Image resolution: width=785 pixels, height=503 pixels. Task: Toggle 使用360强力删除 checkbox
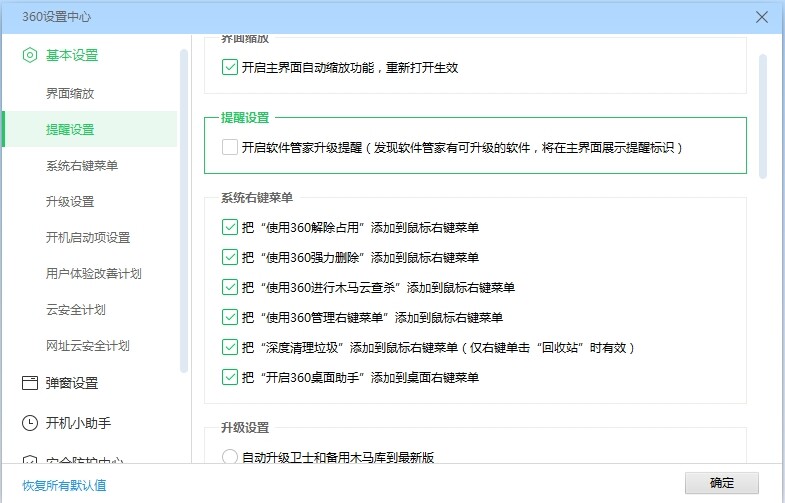pyautogui.click(x=229, y=257)
